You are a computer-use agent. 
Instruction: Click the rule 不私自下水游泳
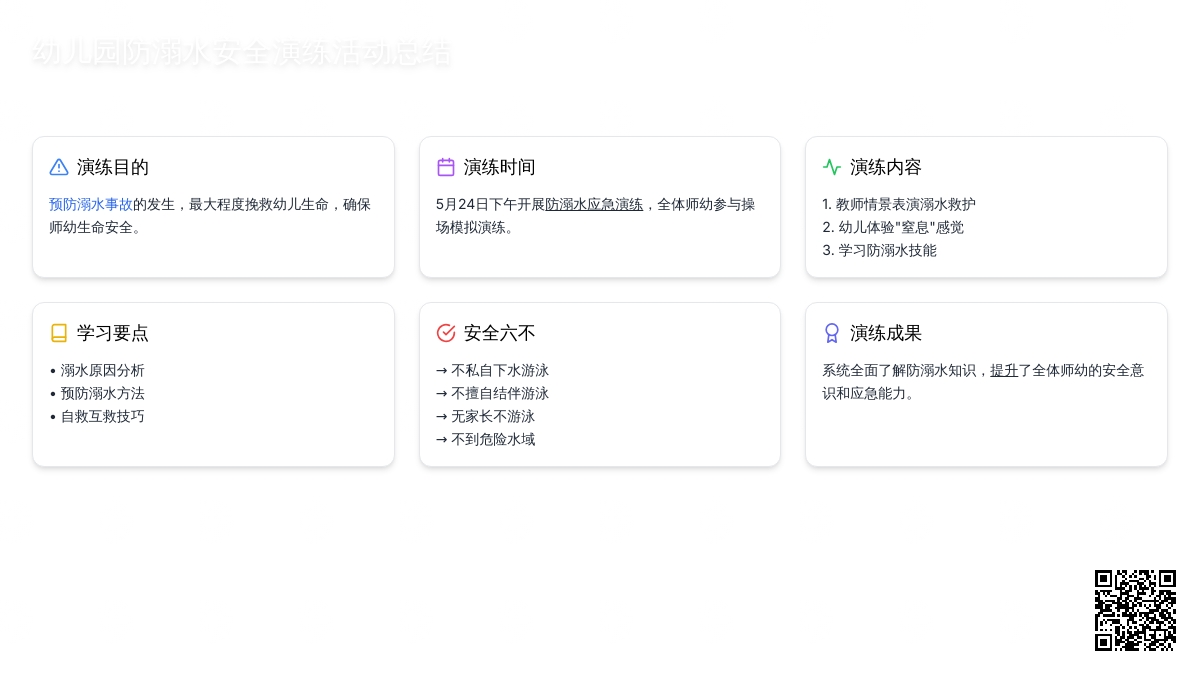click(492, 370)
